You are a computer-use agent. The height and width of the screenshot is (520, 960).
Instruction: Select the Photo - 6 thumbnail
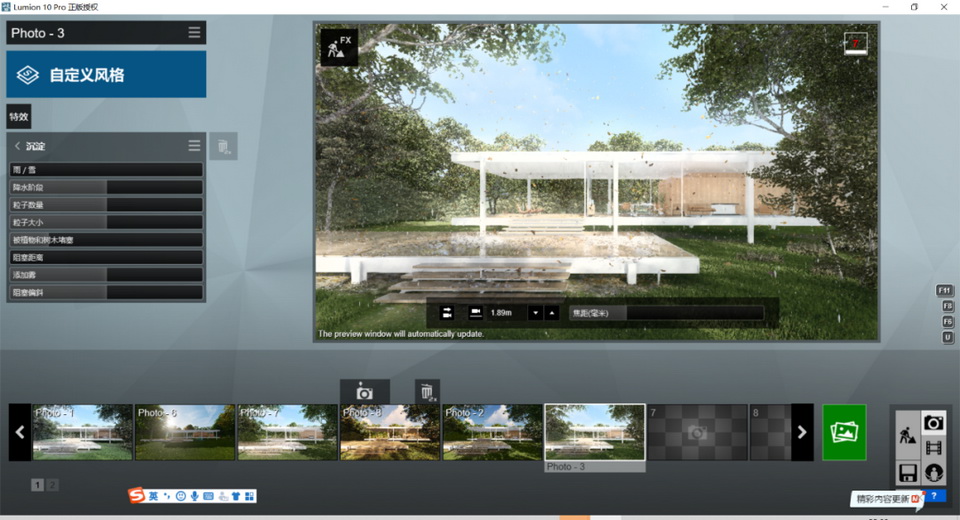tap(185, 432)
